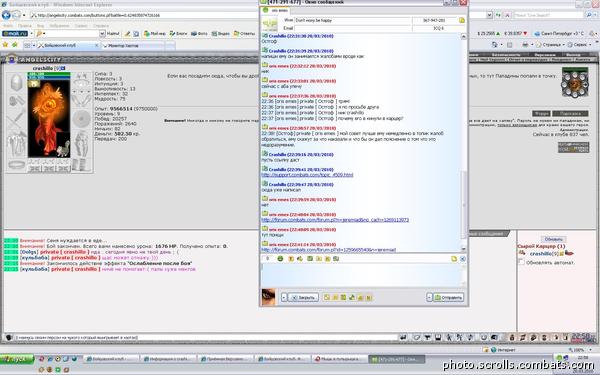
Task: Open Фото from the mail.ru toolbar
Action: (199, 34)
